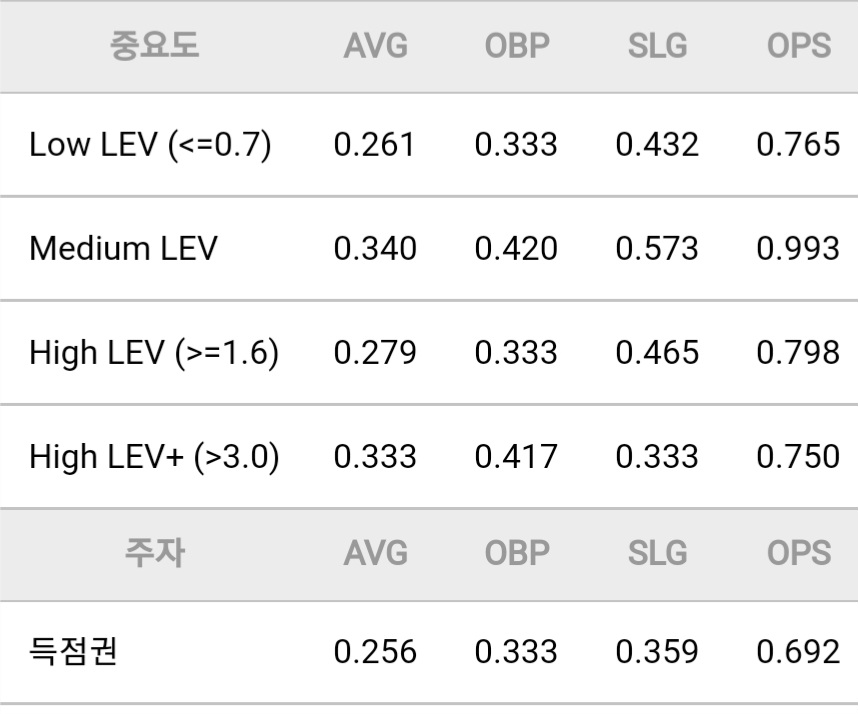This screenshot has width=858, height=714.
Task: Click Low LEV AVG value 0.261
Action: pyautogui.click(x=374, y=144)
